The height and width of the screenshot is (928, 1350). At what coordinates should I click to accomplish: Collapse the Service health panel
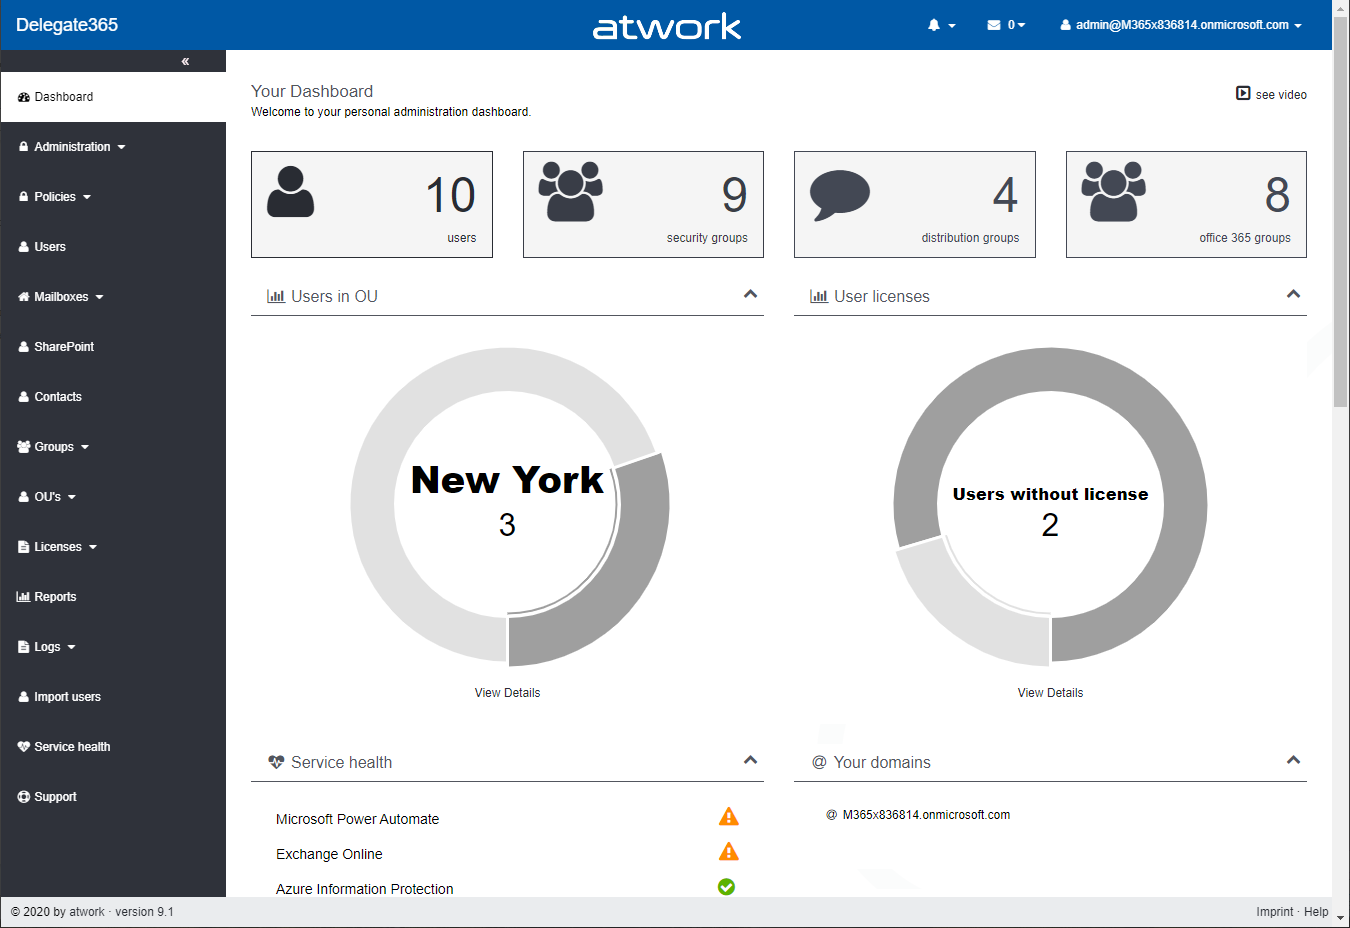(750, 760)
